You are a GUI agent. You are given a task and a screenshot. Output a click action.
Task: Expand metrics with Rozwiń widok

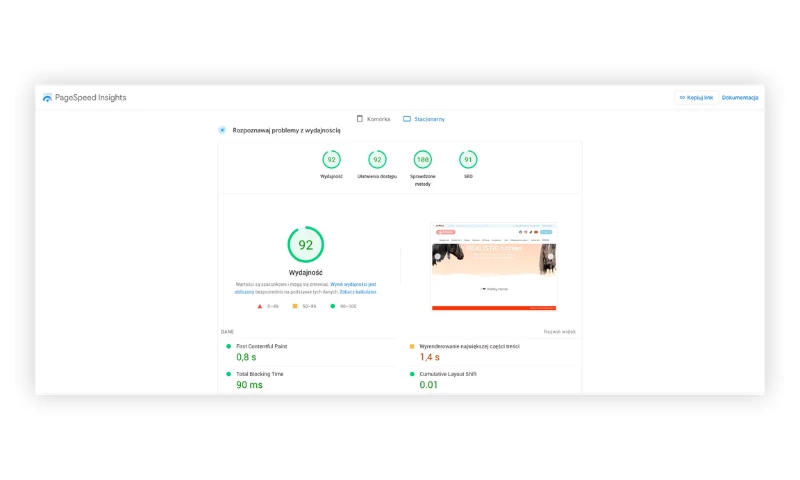[559, 331]
